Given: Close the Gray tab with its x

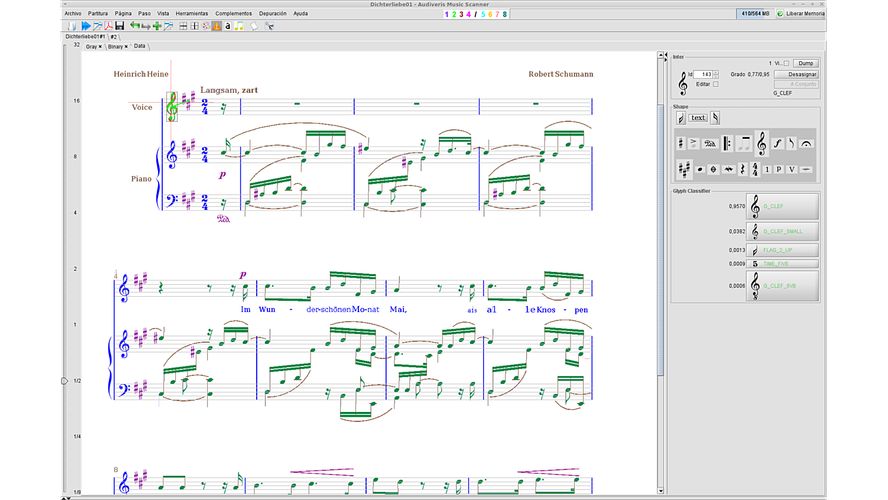Looking at the screenshot, I should click(100, 46).
